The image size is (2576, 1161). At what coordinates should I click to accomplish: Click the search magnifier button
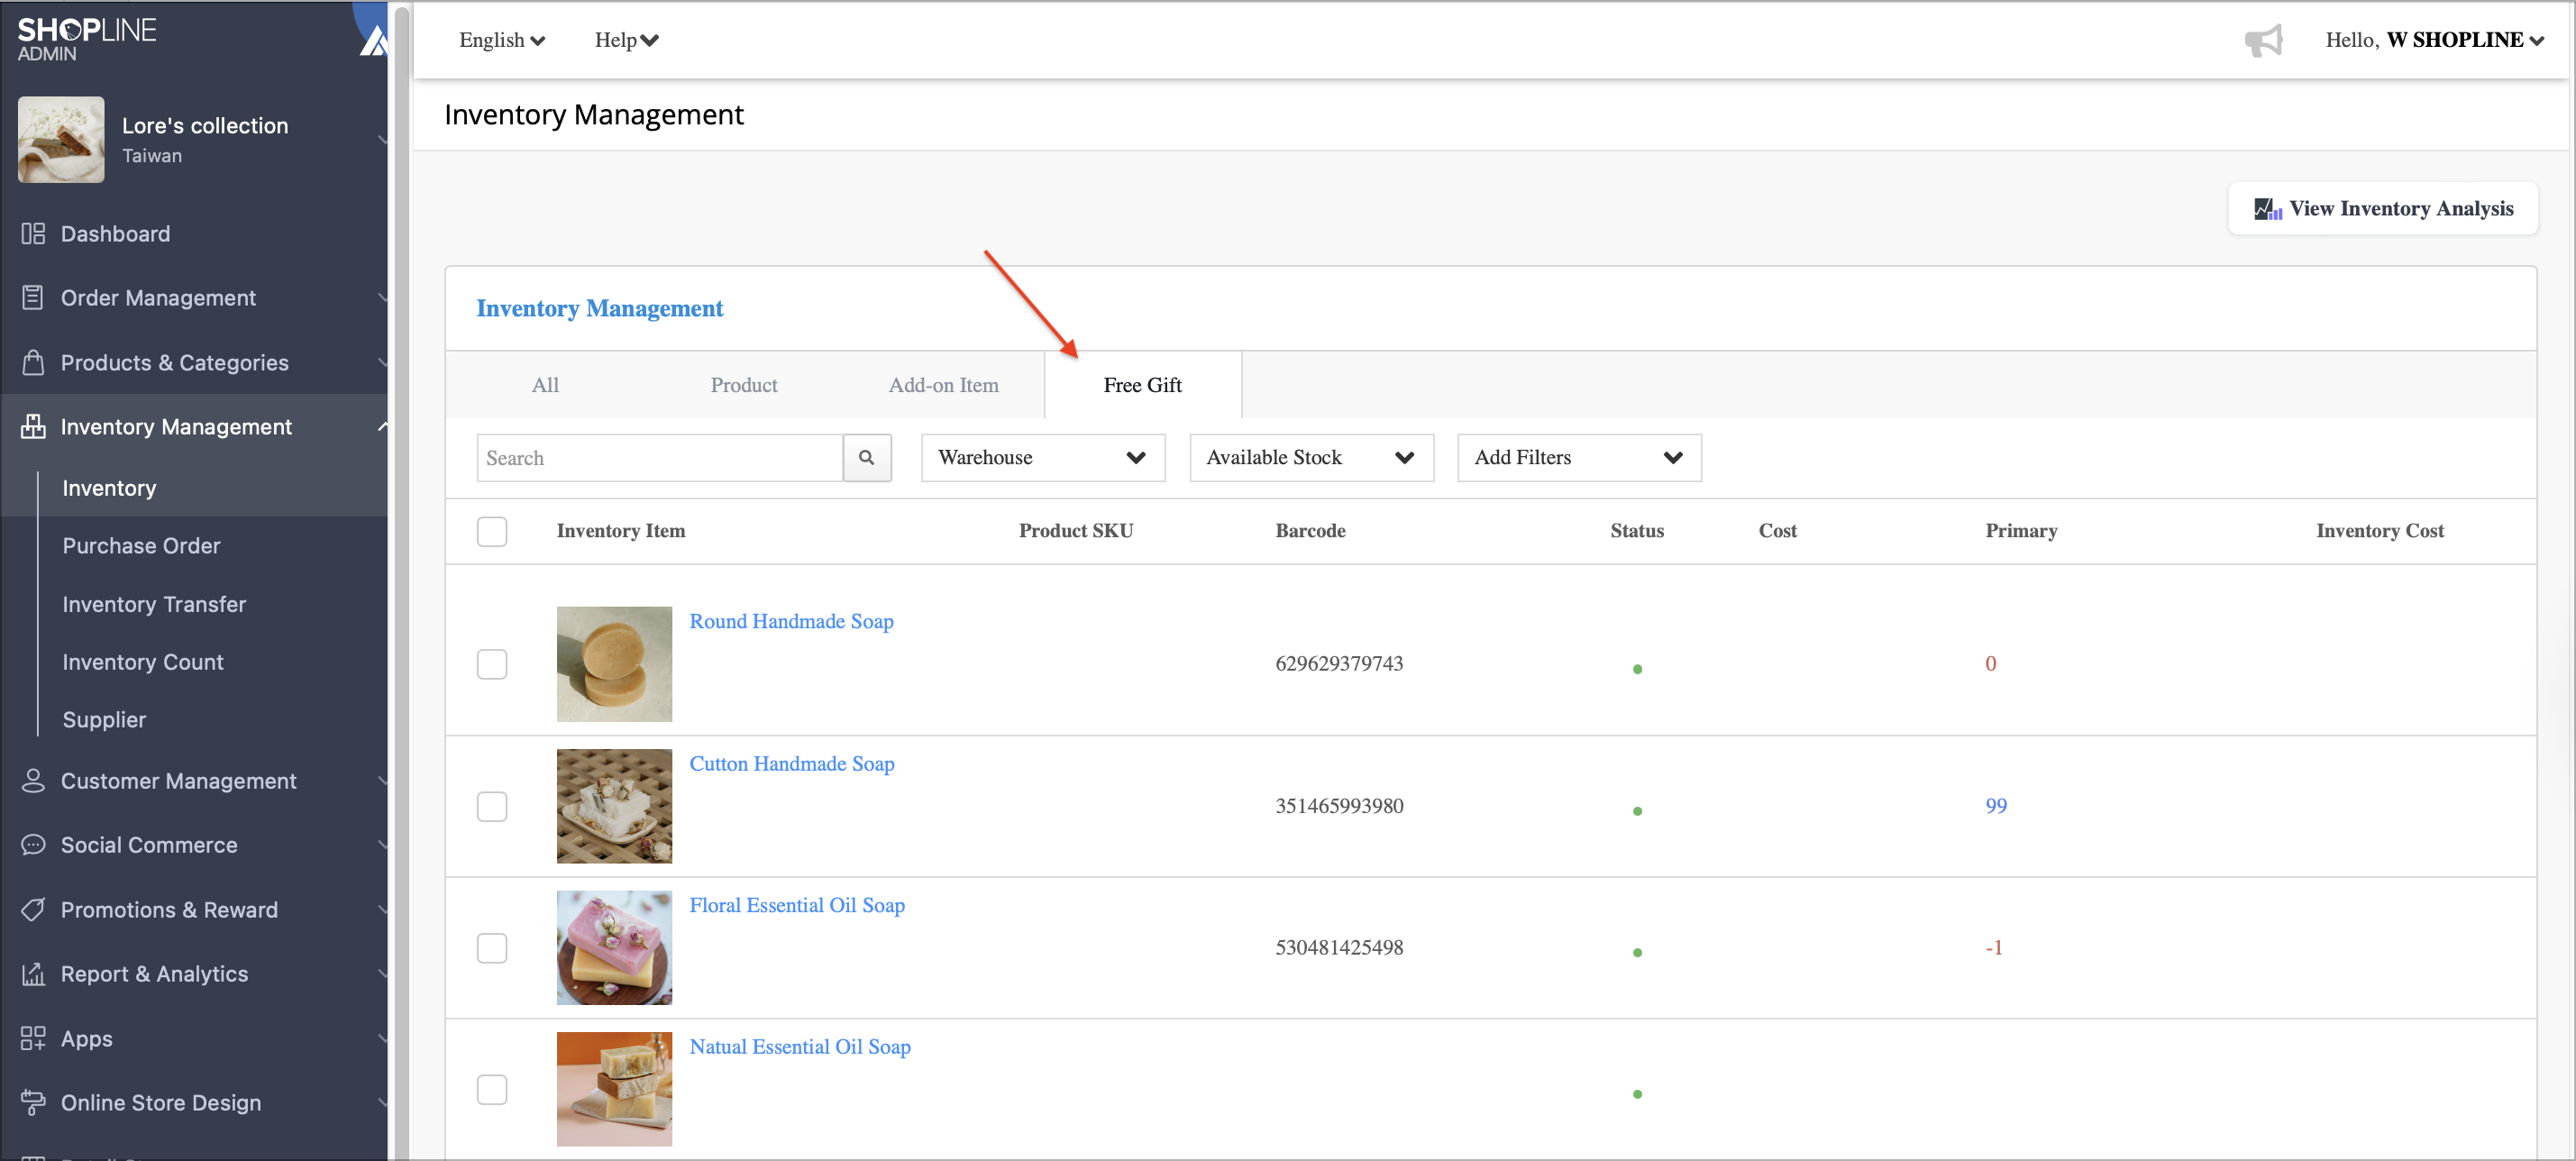pos(866,457)
